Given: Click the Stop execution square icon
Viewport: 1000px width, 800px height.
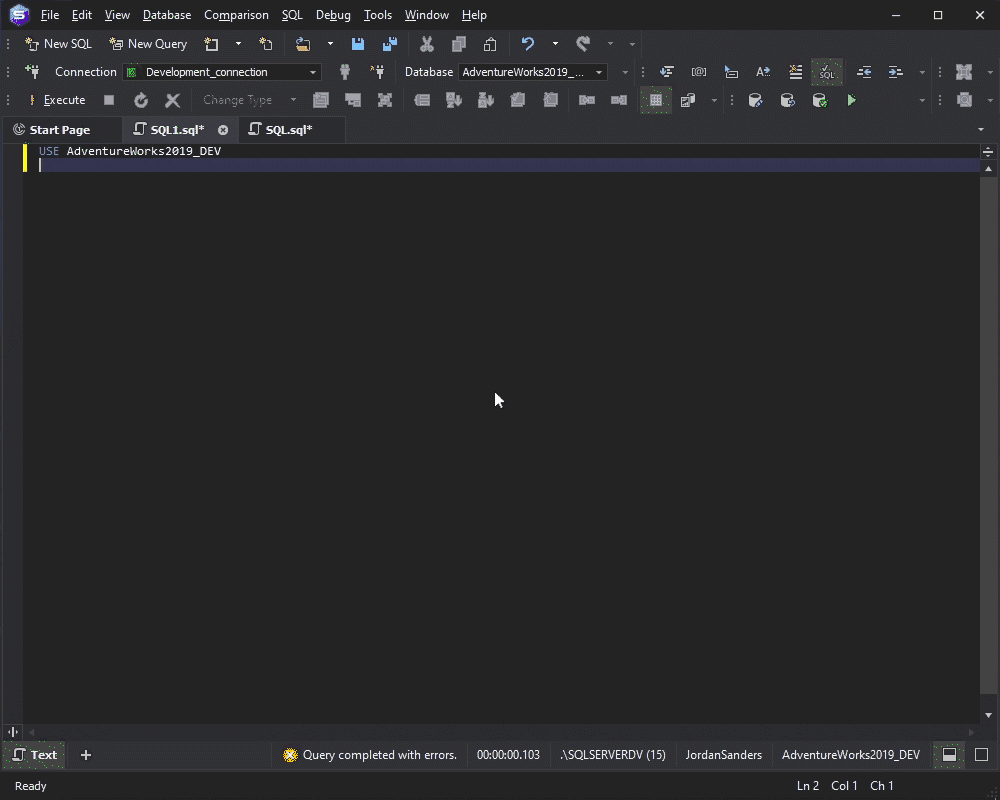Looking at the screenshot, I should [109, 100].
